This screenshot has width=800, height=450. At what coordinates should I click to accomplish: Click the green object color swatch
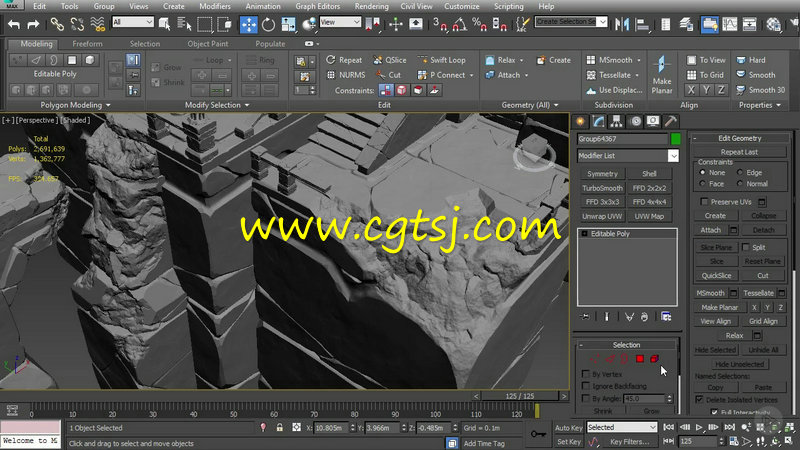[676, 139]
